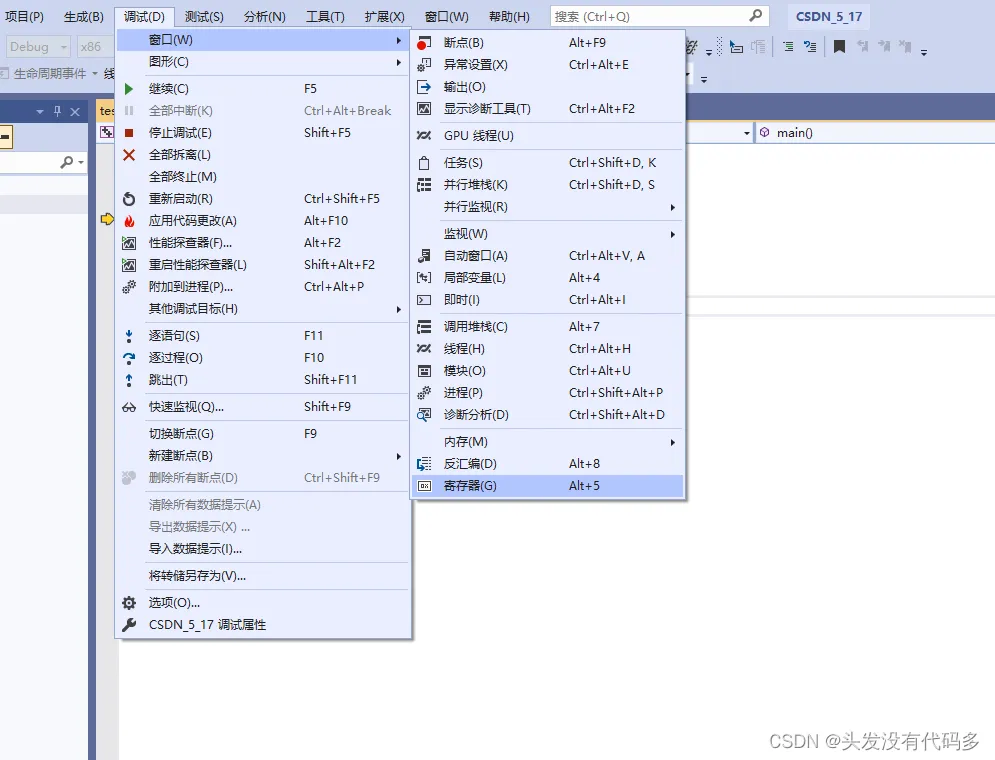The width and height of the screenshot is (995, 760).
Task: Select 将转储另存为(V)... entry
Action: coord(263,576)
